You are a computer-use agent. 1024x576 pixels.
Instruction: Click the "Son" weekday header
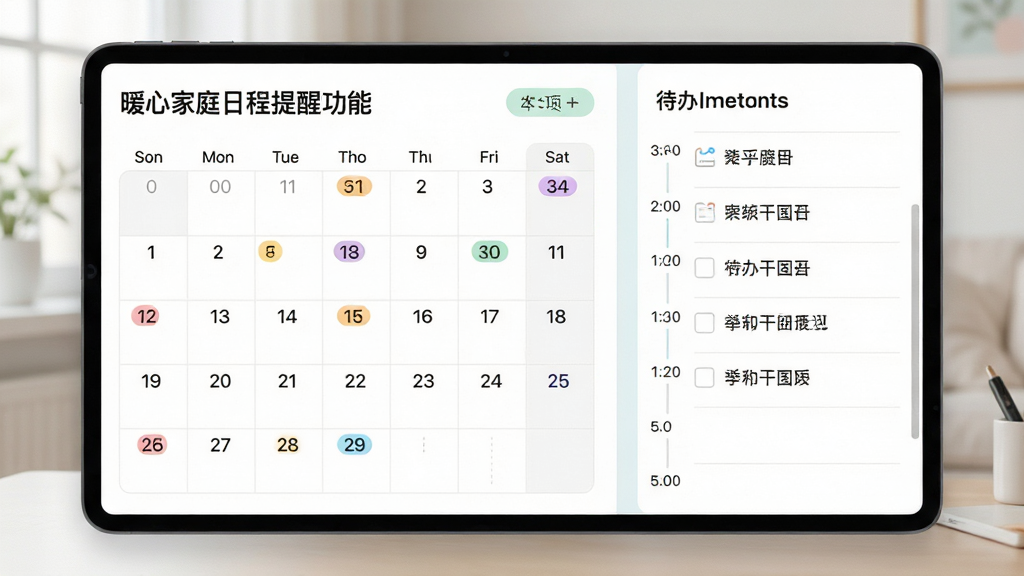pos(148,157)
